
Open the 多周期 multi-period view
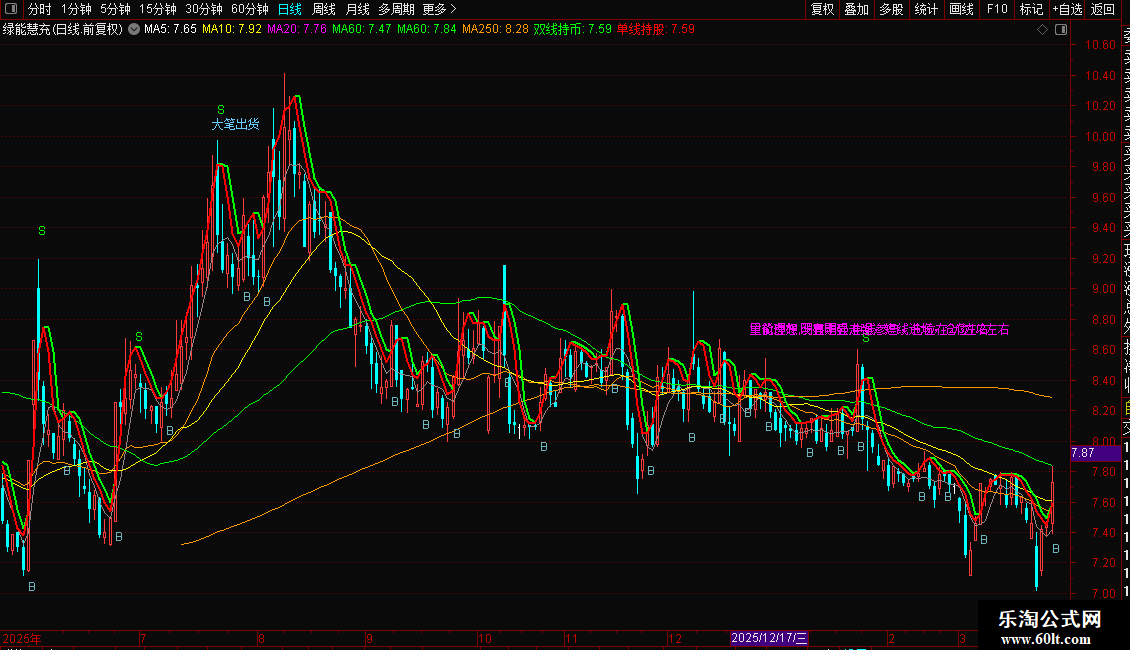(x=396, y=9)
